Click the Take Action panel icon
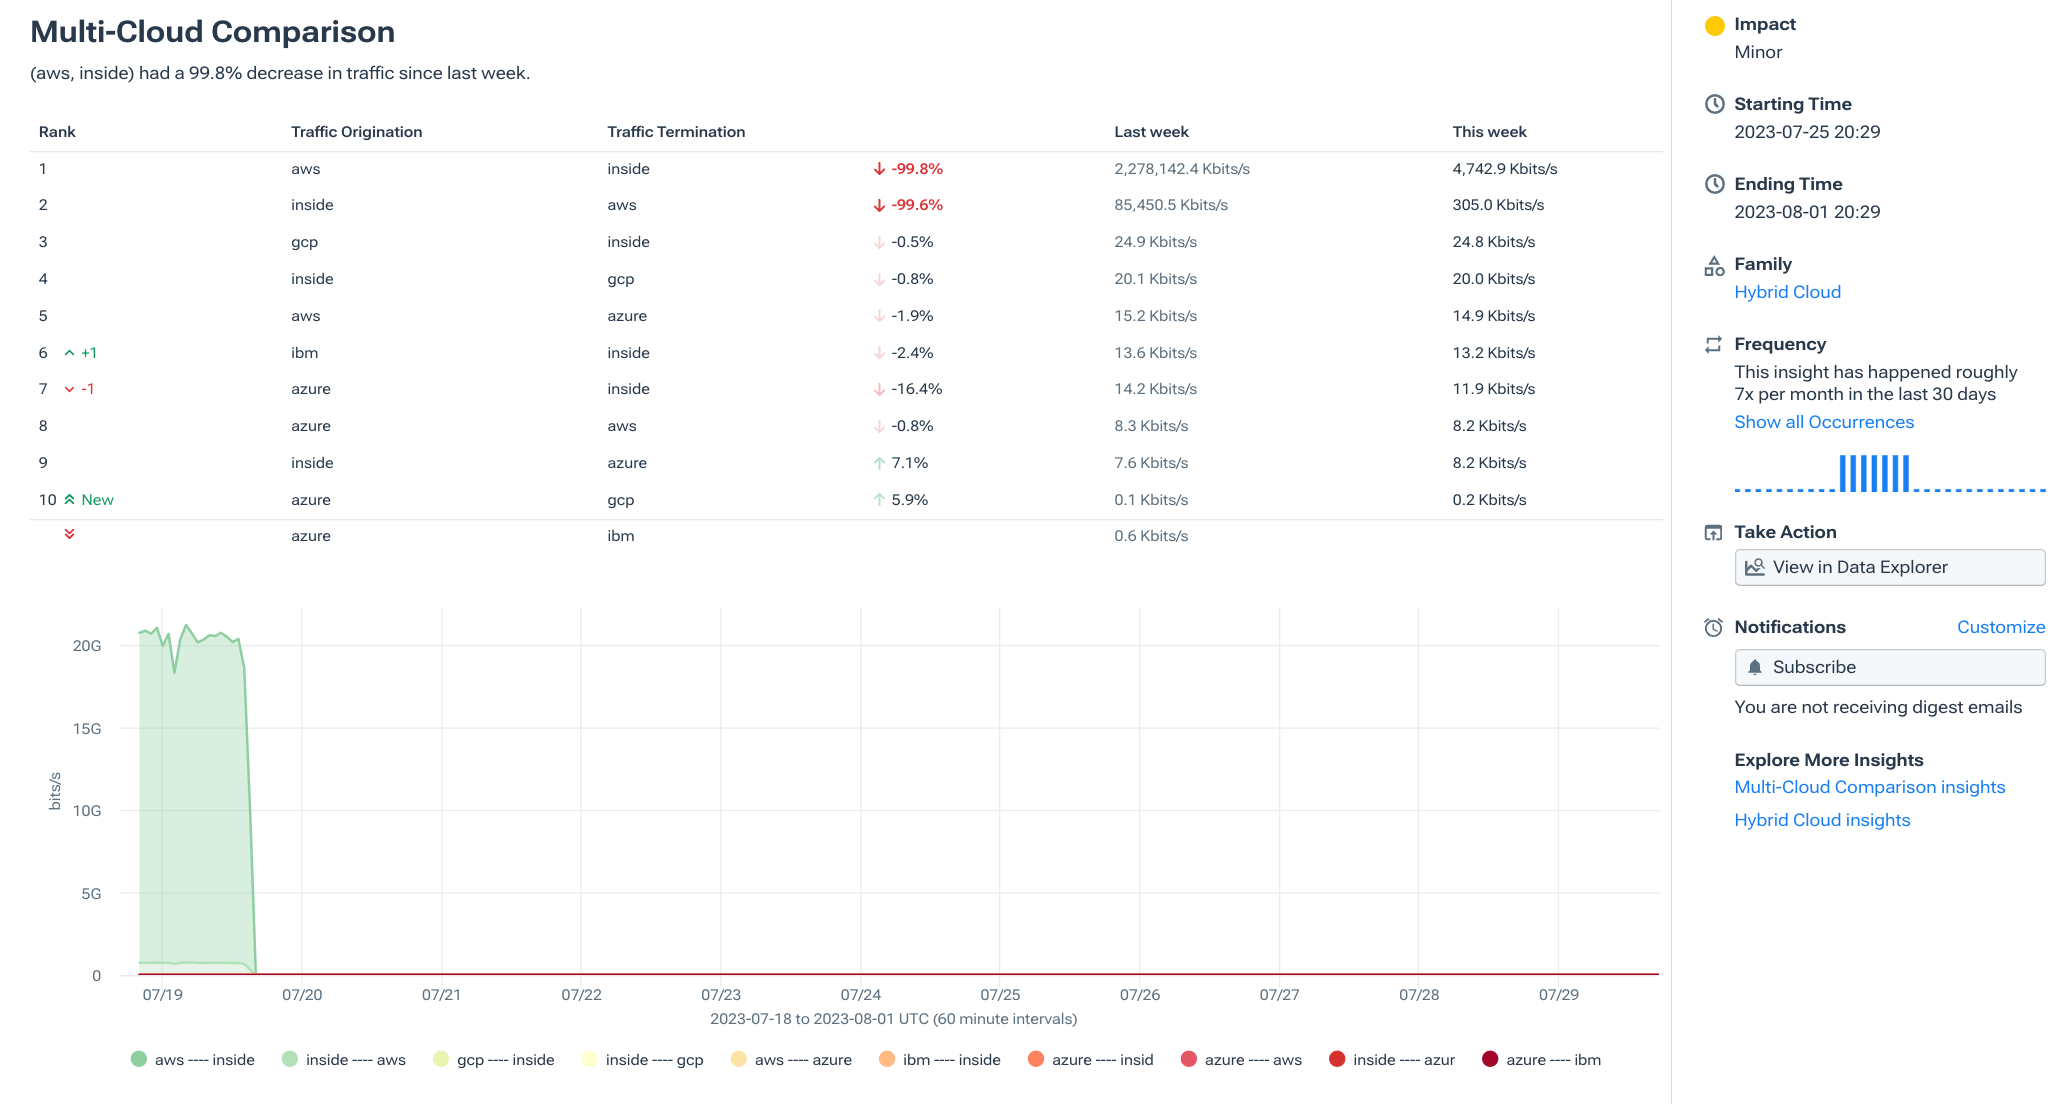Viewport: 2069px width, 1104px height. tap(1714, 532)
